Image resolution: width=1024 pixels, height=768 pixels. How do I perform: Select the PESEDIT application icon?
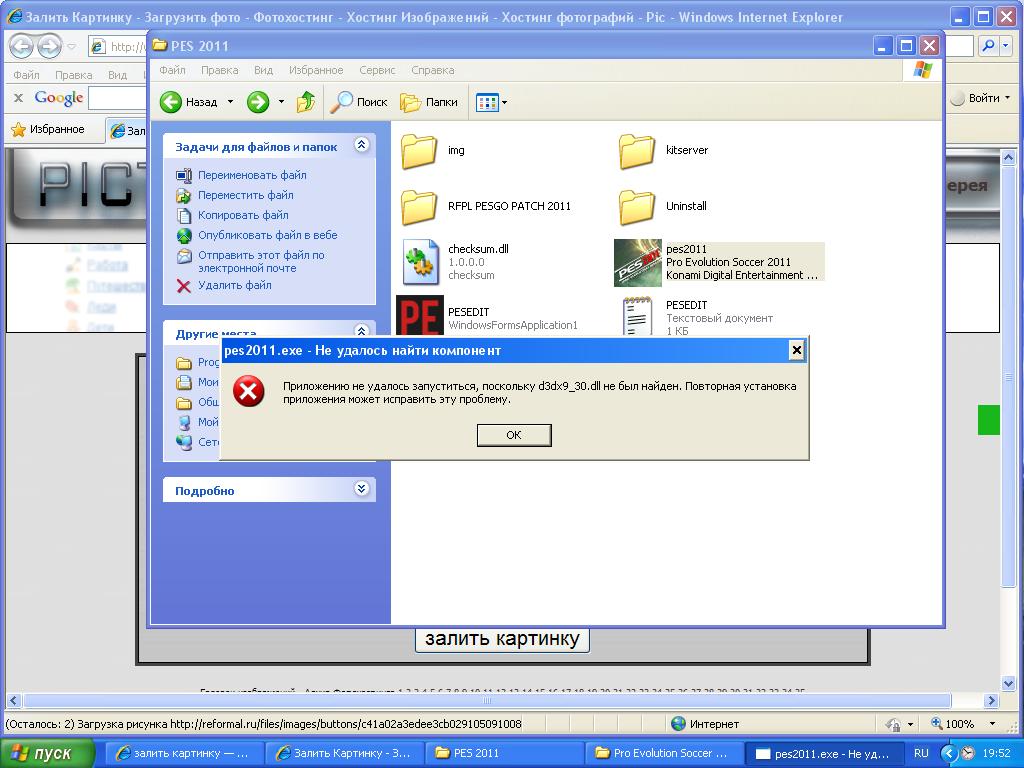click(x=419, y=316)
